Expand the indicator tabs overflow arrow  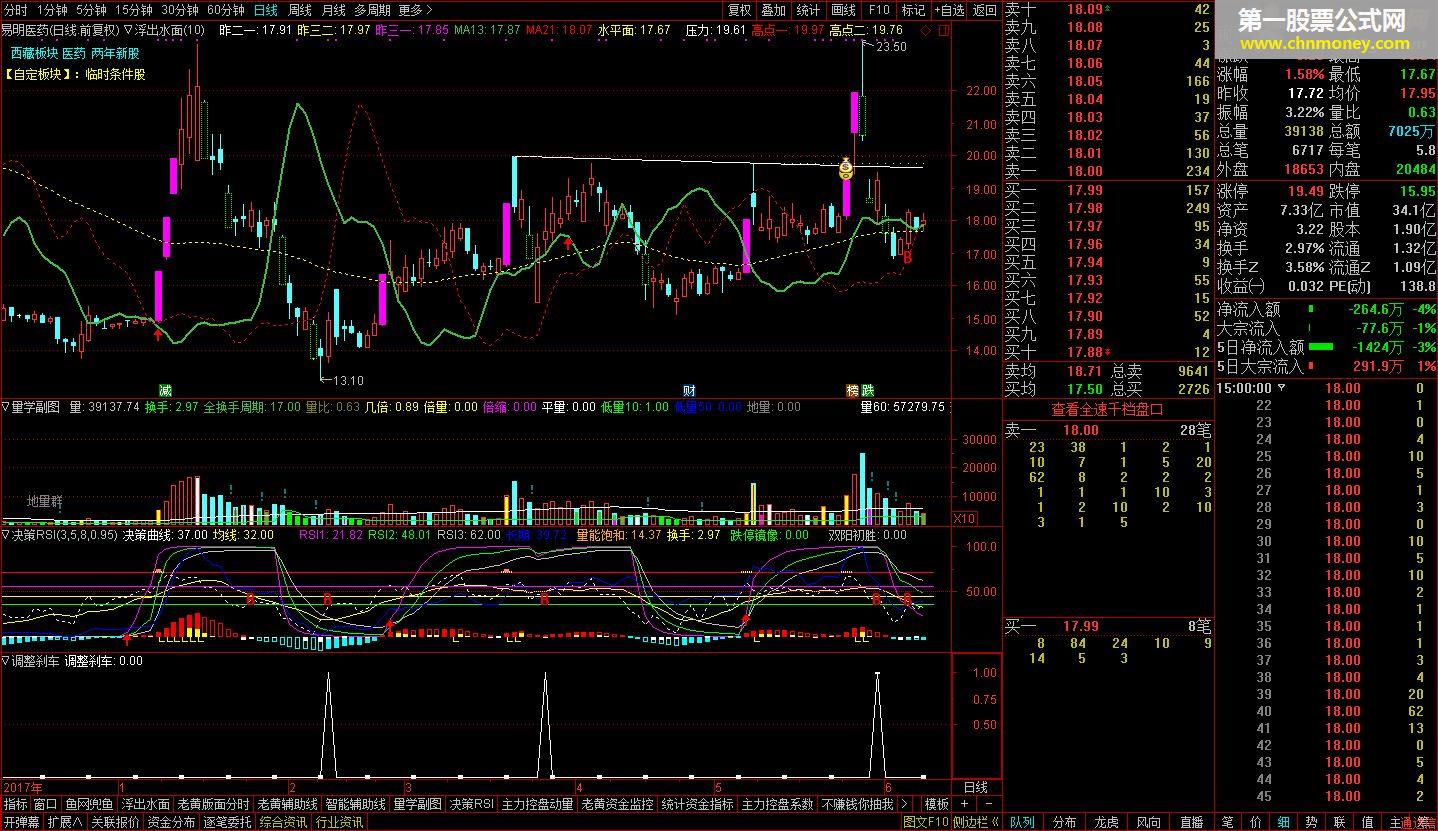(x=904, y=804)
